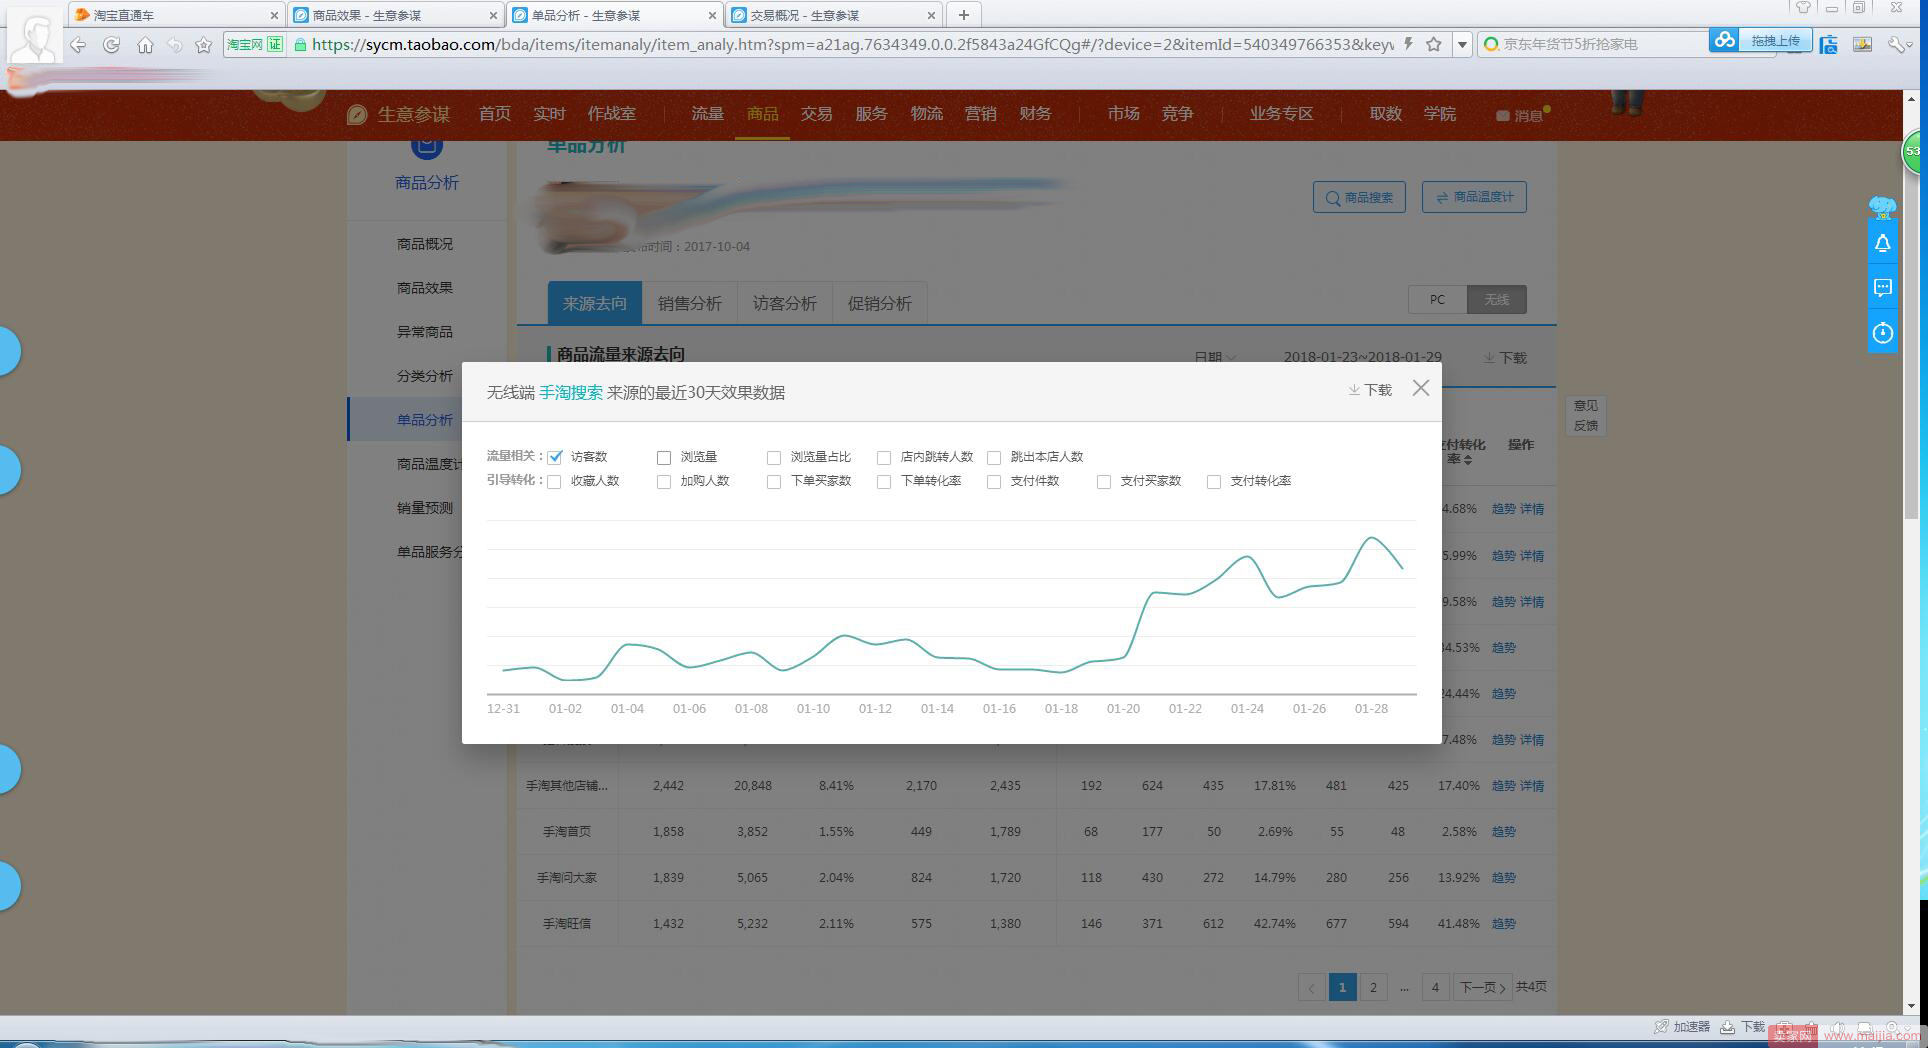
Task: Enable the 收藏人数 checkbox
Action: pyautogui.click(x=554, y=481)
